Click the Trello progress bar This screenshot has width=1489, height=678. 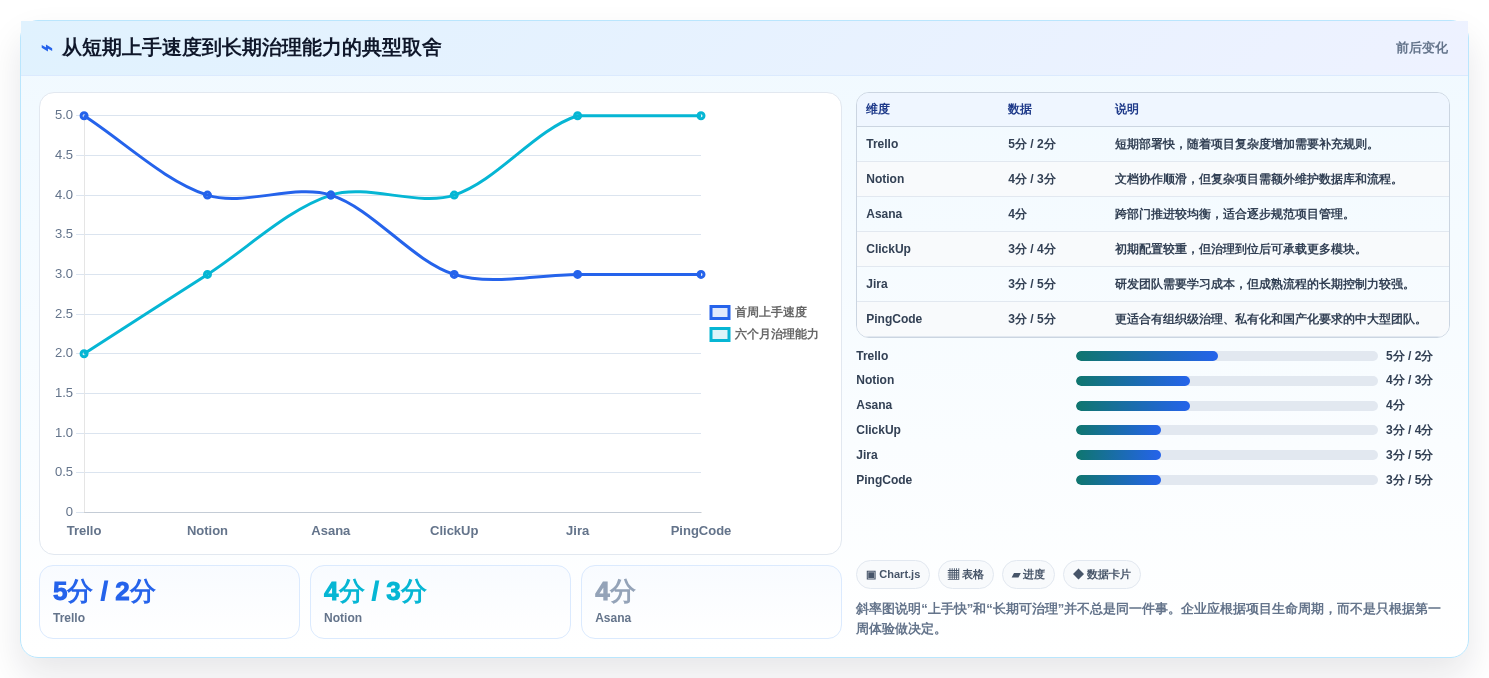pyautogui.click(x=1226, y=356)
